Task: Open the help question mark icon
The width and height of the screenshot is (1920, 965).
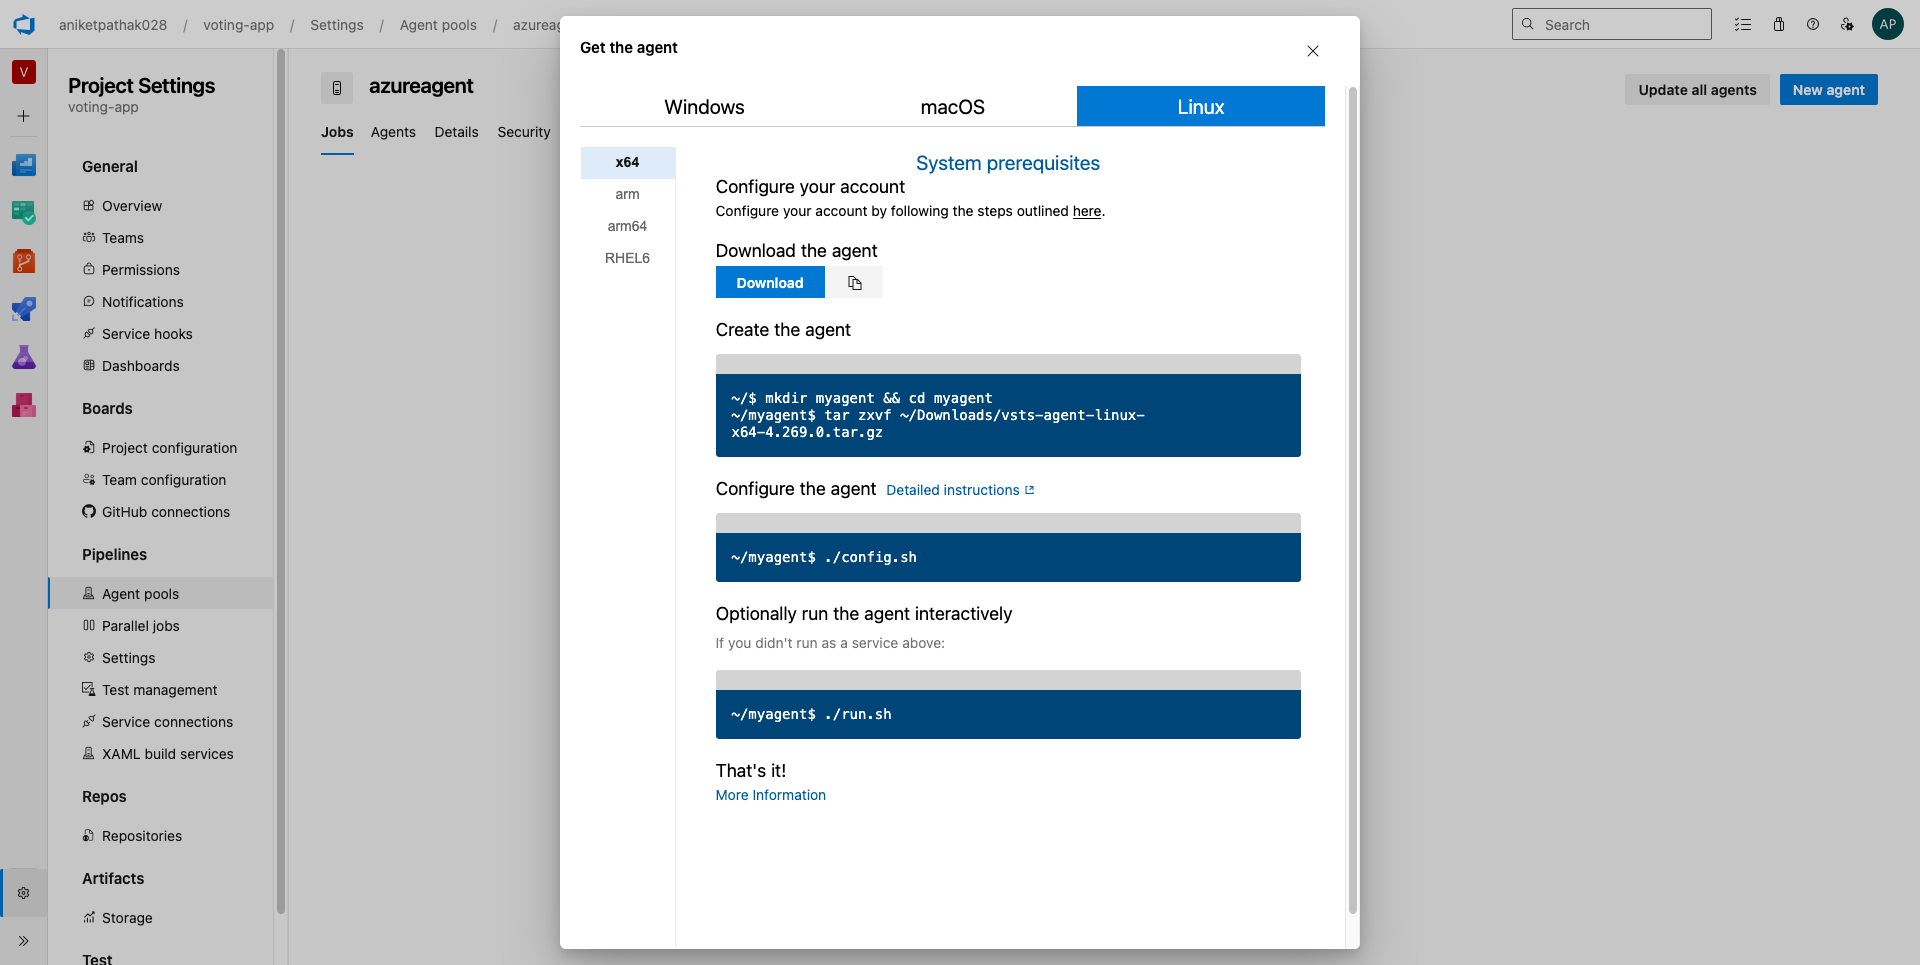Action: click(x=1813, y=25)
